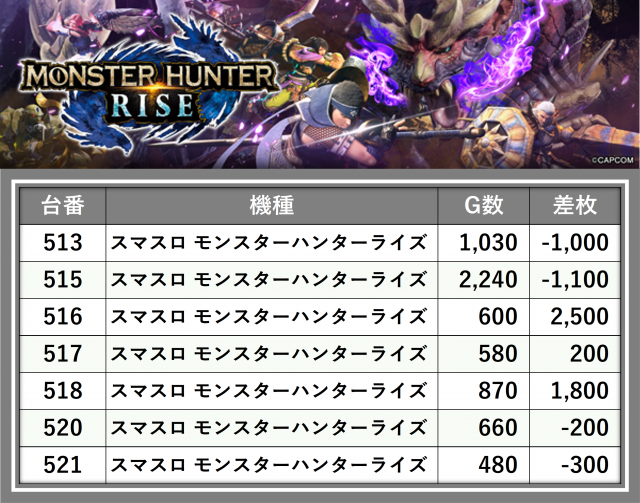The width and height of the screenshot is (640, 503).
Task: Click the 台番 column header
Action: click(62, 206)
